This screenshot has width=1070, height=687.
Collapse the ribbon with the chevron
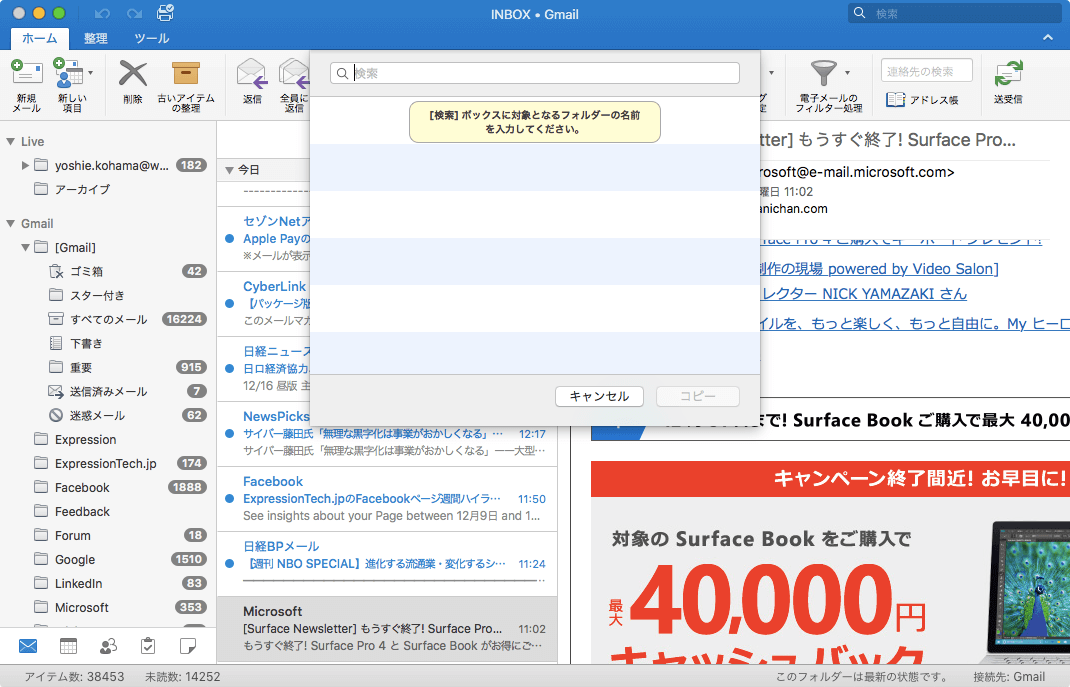pyautogui.click(x=1047, y=38)
